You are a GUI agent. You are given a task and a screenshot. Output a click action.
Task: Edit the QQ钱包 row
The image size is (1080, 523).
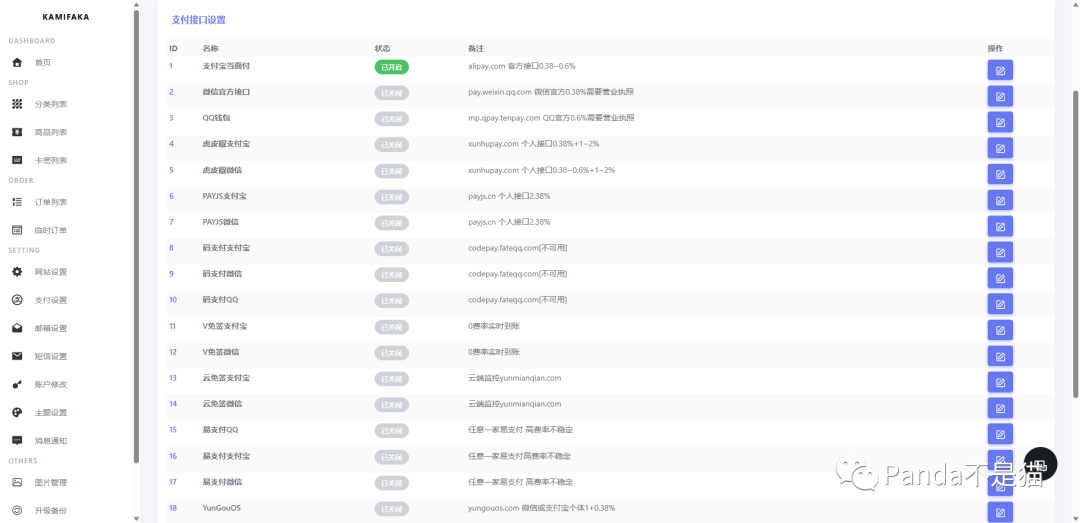[1000, 122]
